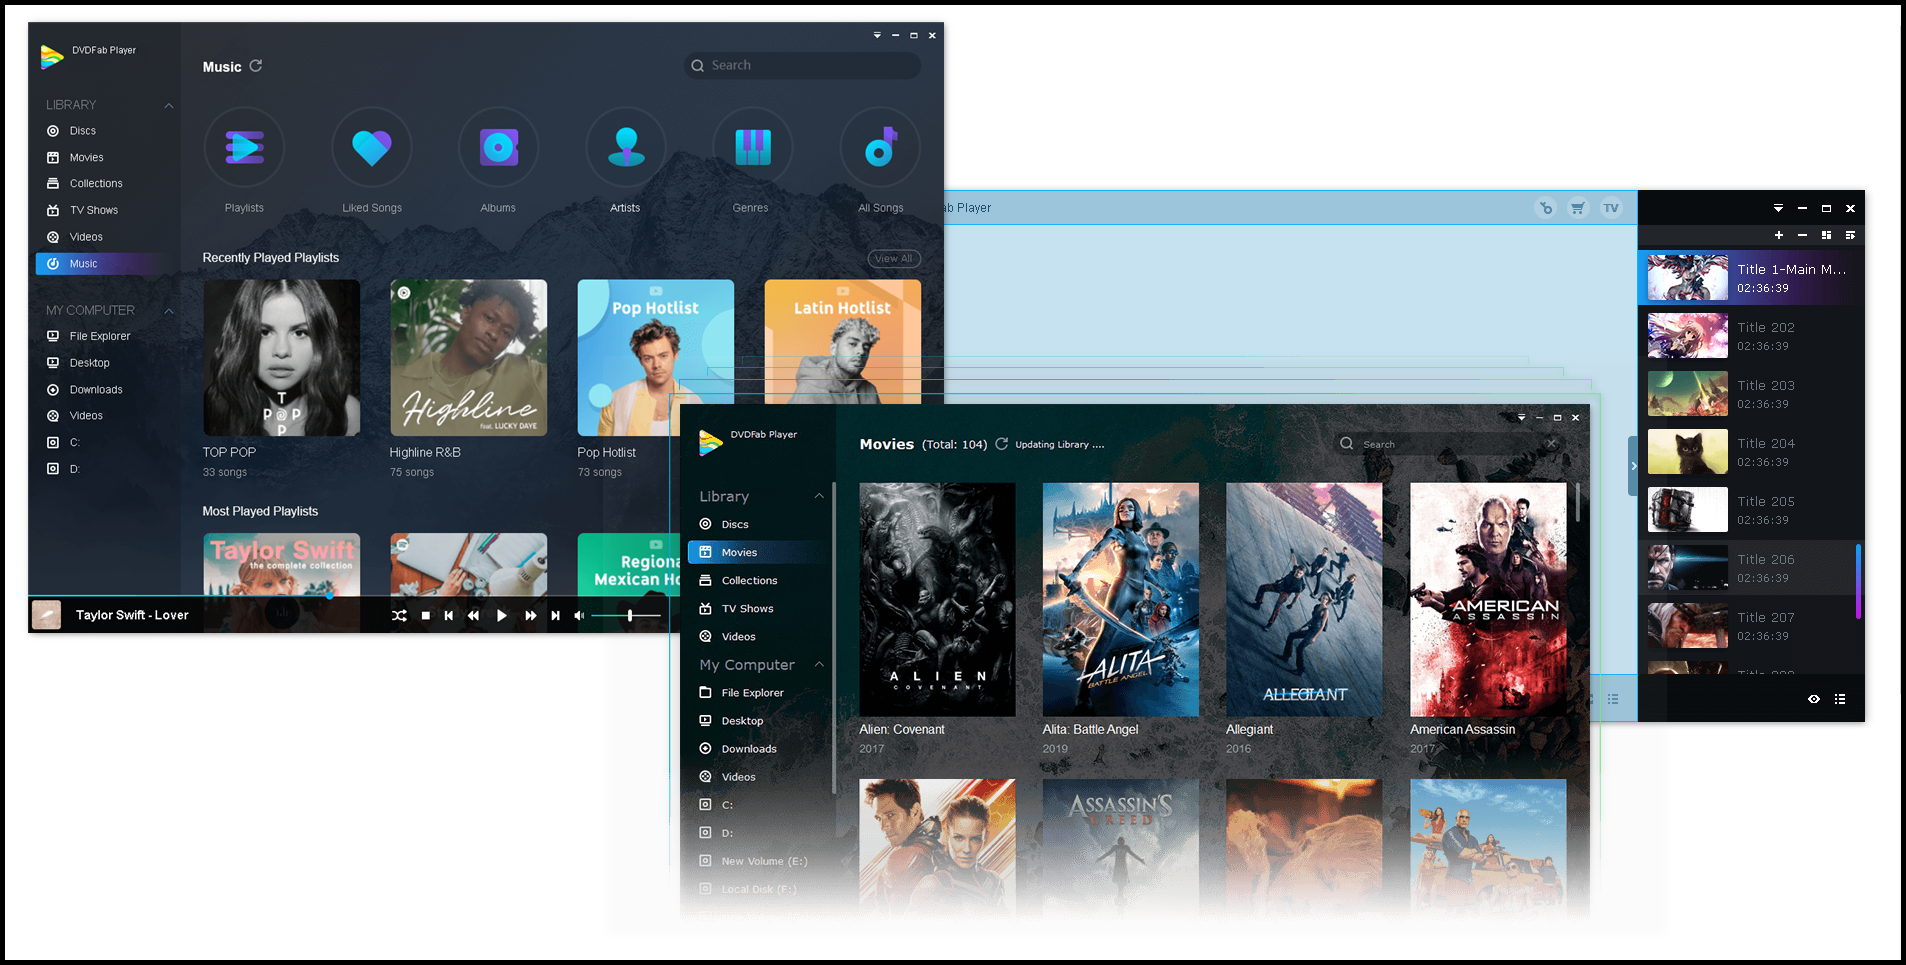Open playlist play-order options icon

pos(1850,235)
